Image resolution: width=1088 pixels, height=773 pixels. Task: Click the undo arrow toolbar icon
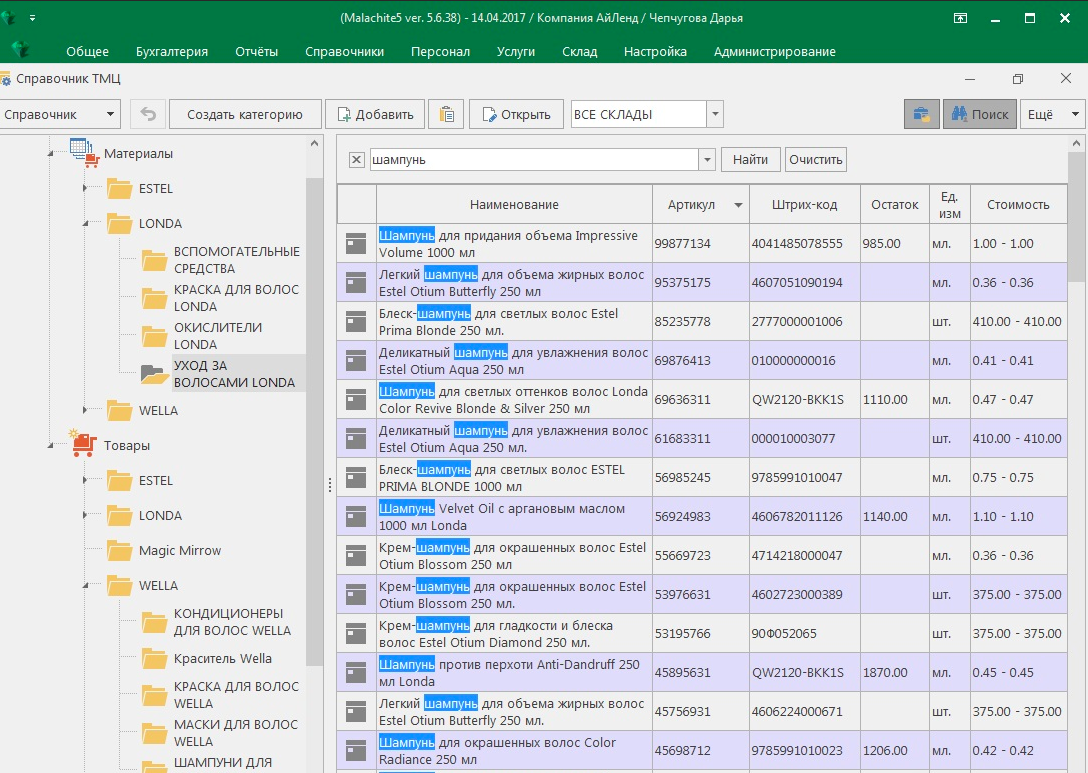148,114
